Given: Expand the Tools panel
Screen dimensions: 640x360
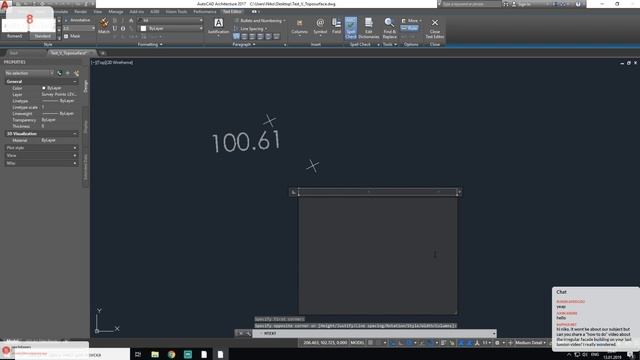Looking at the screenshot, I should coord(390,44).
